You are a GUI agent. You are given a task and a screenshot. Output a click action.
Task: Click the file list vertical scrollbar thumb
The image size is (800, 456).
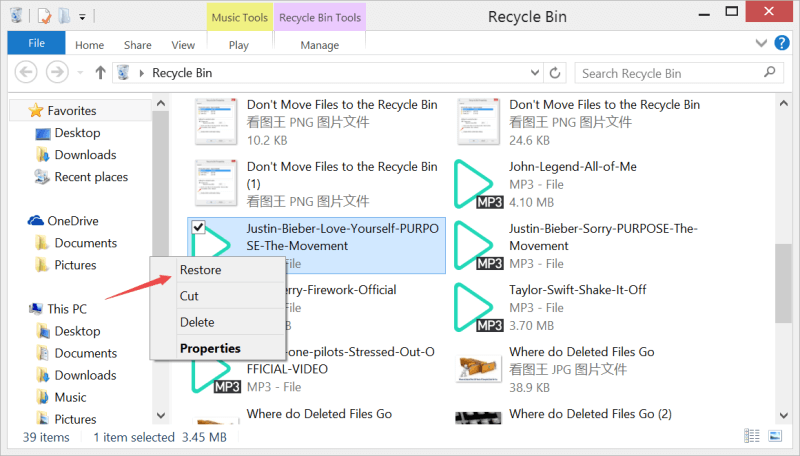tap(783, 284)
